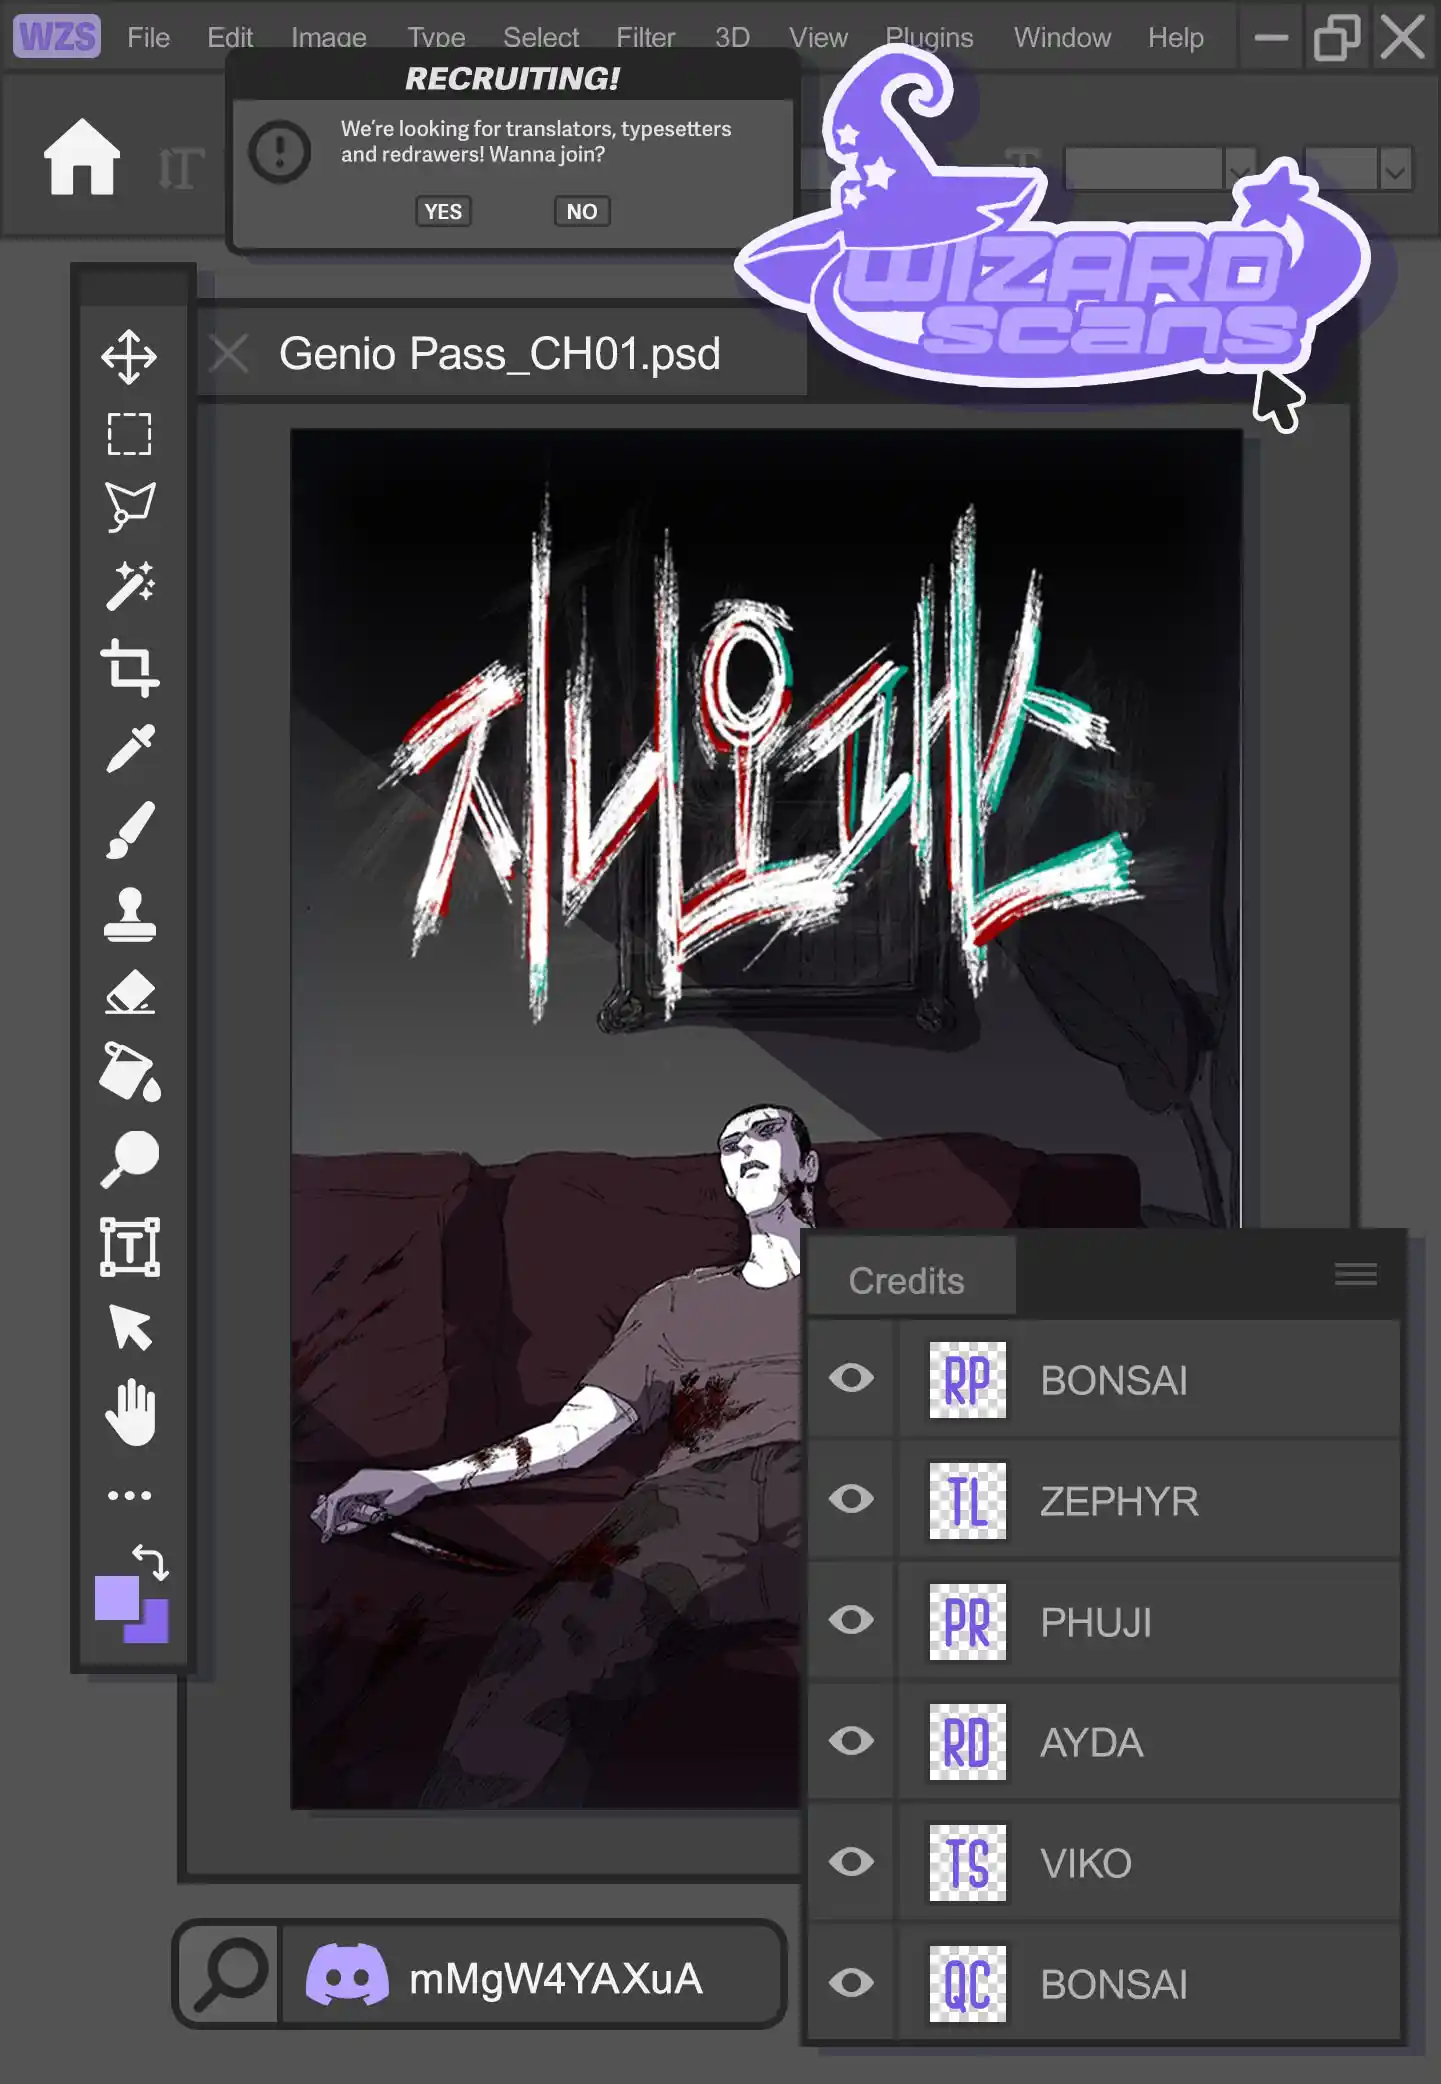Open the 3D menu
1441x2084 pixels.
[x=732, y=38]
